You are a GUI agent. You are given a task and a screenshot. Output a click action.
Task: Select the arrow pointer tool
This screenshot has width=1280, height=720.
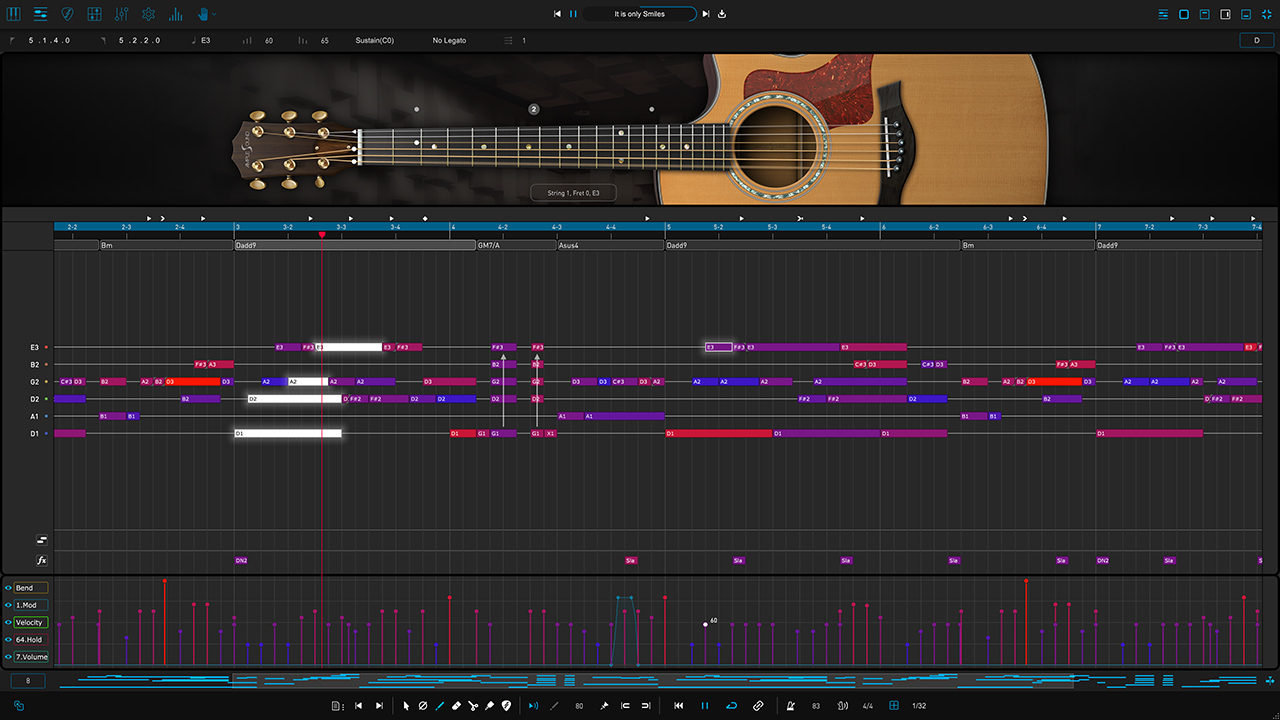tap(406, 706)
